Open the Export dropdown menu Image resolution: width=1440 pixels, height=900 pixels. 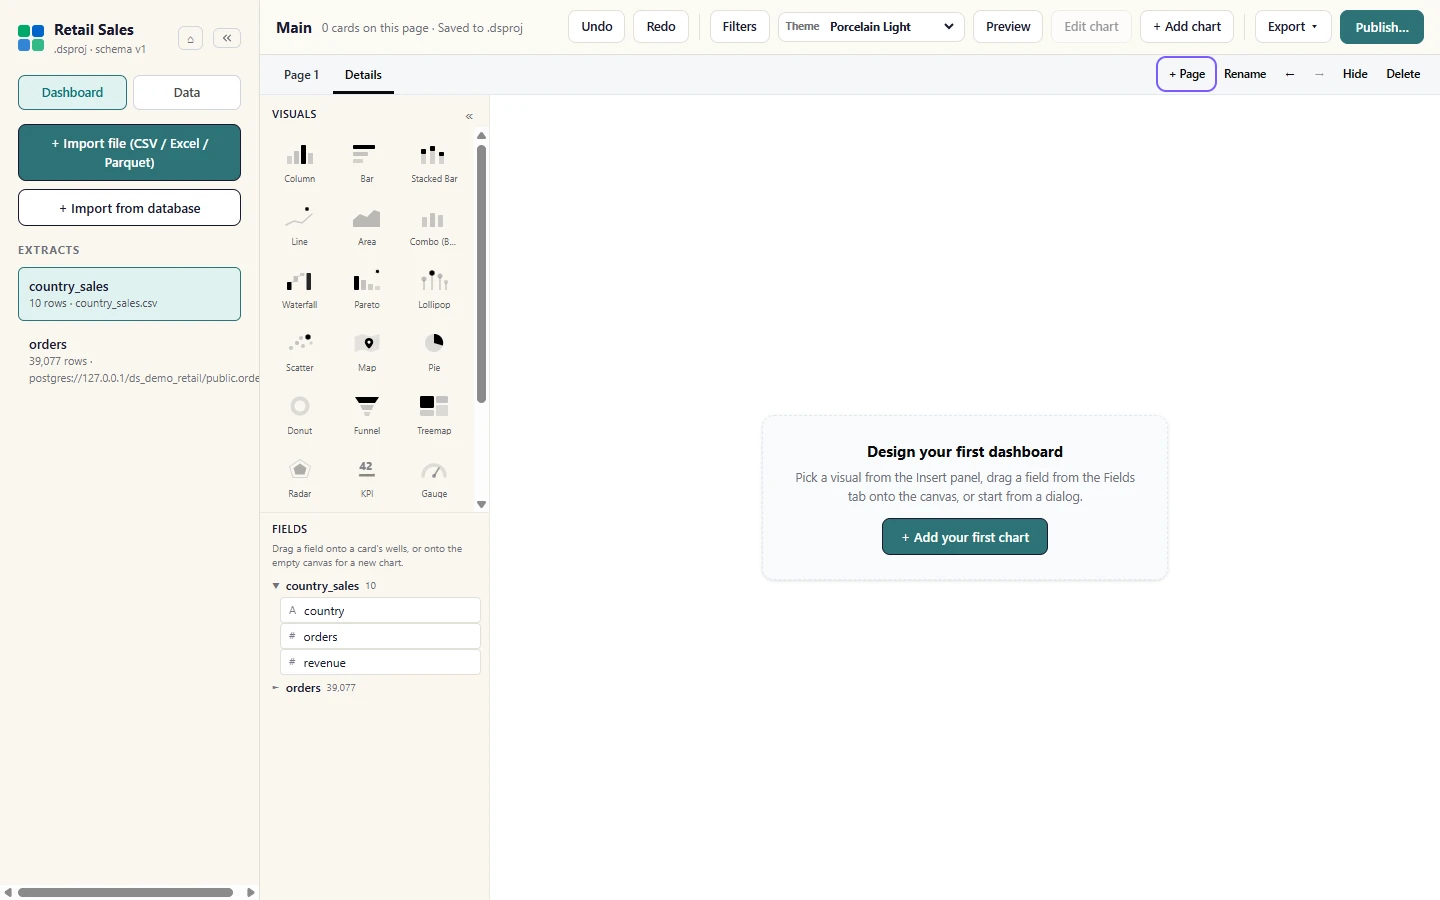pos(1292,27)
